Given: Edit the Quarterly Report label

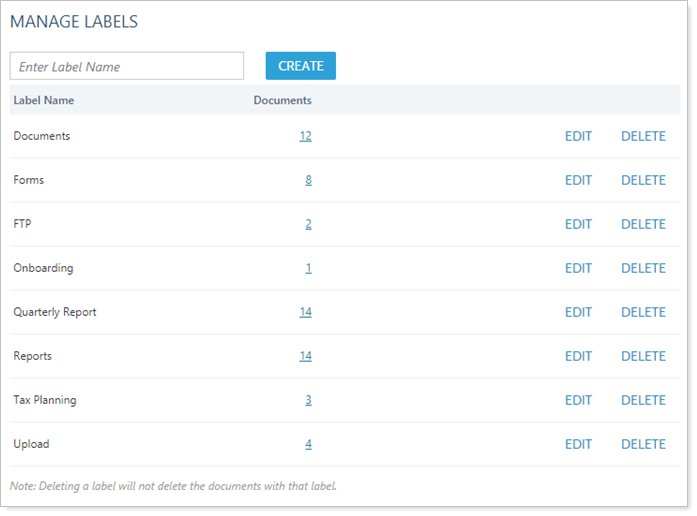Looking at the screenshot, I should pos(578,312).
